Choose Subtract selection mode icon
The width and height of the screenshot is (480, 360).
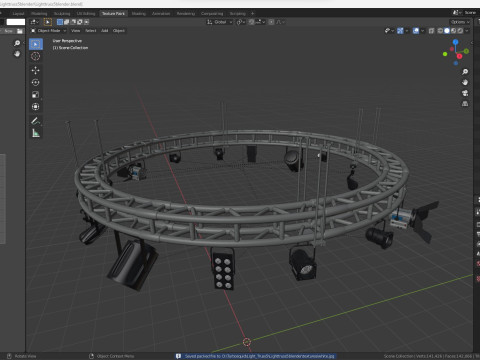click(x=73, y=22)
